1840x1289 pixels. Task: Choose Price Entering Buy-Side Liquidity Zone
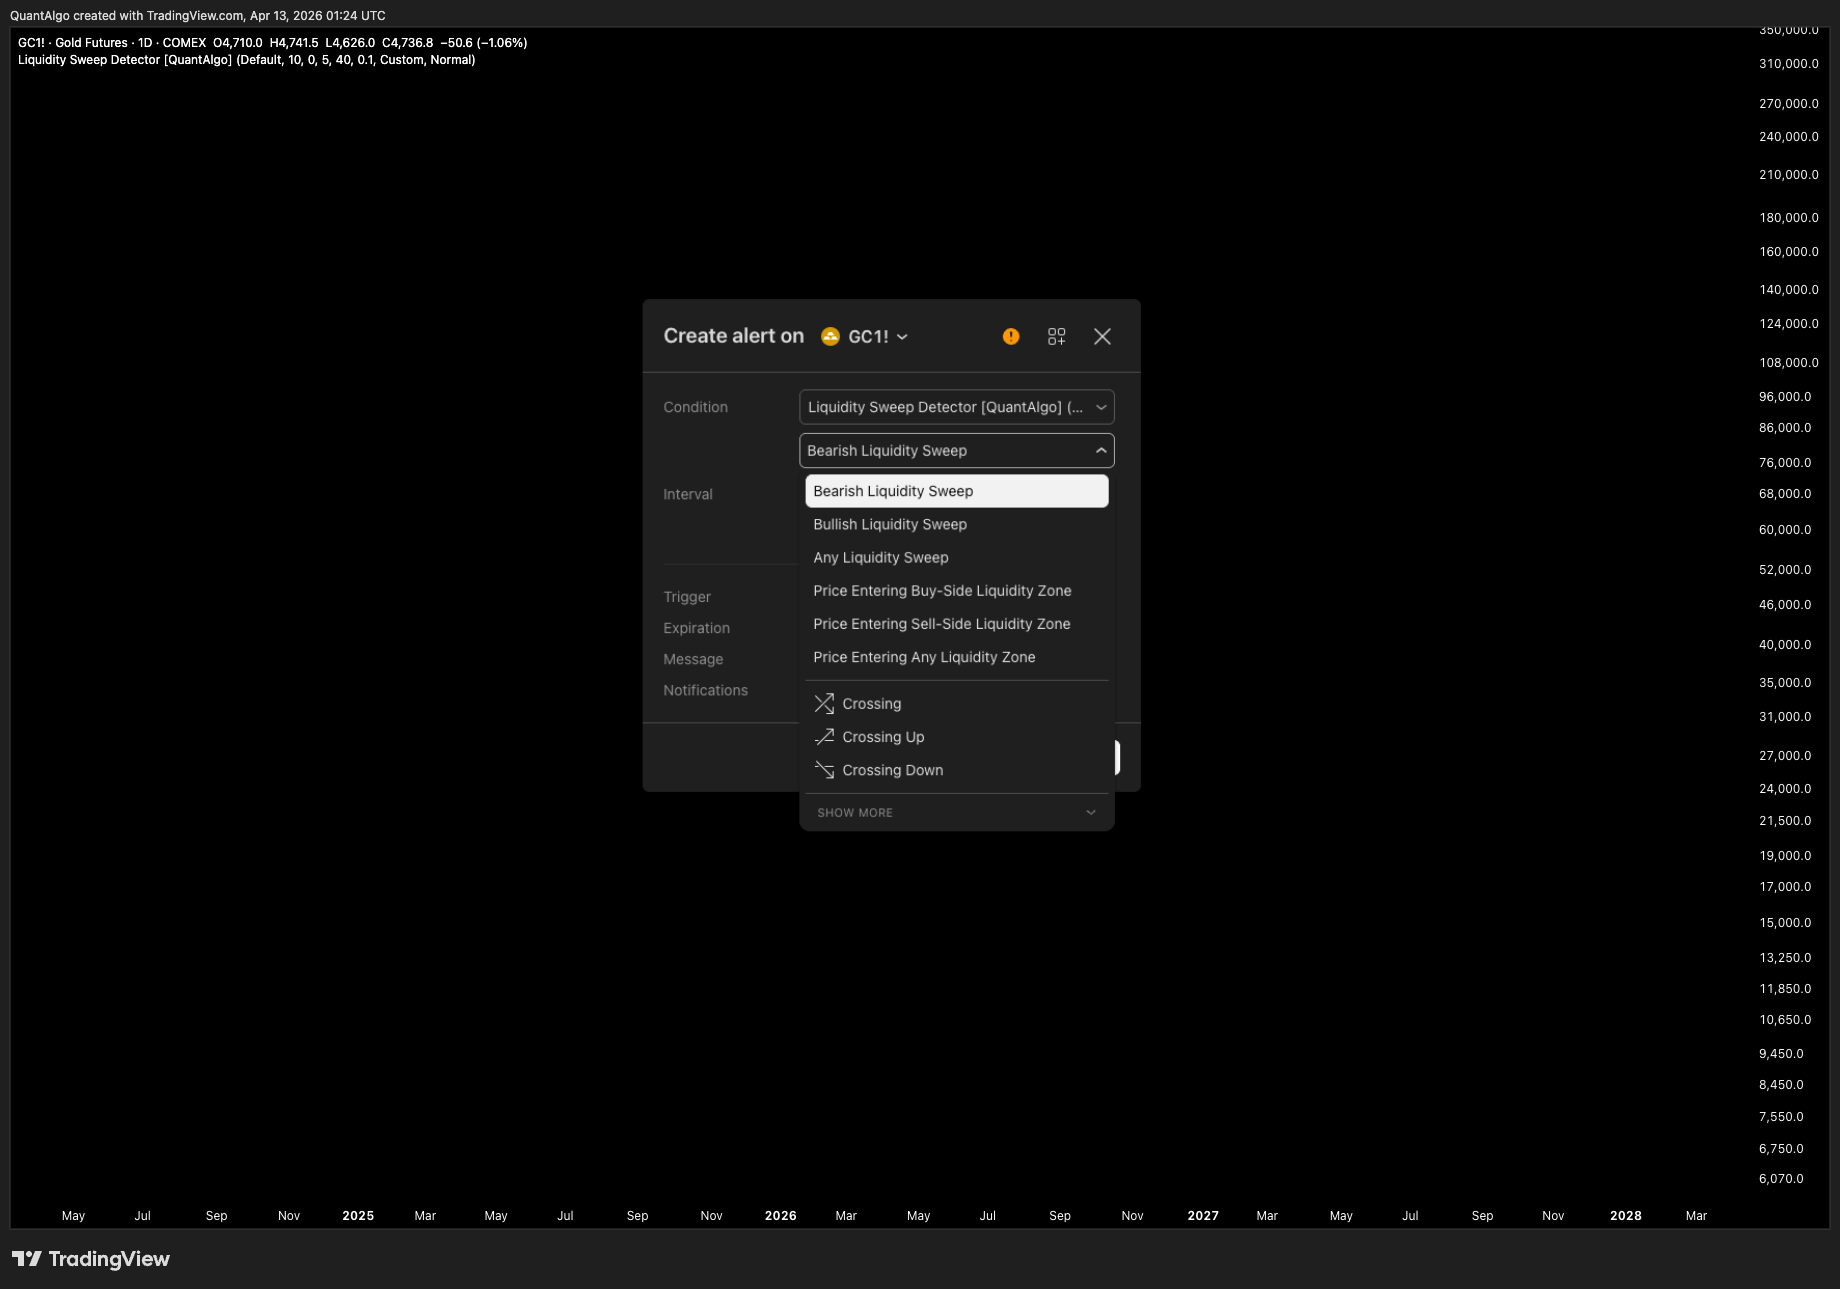tap(957, 591)
